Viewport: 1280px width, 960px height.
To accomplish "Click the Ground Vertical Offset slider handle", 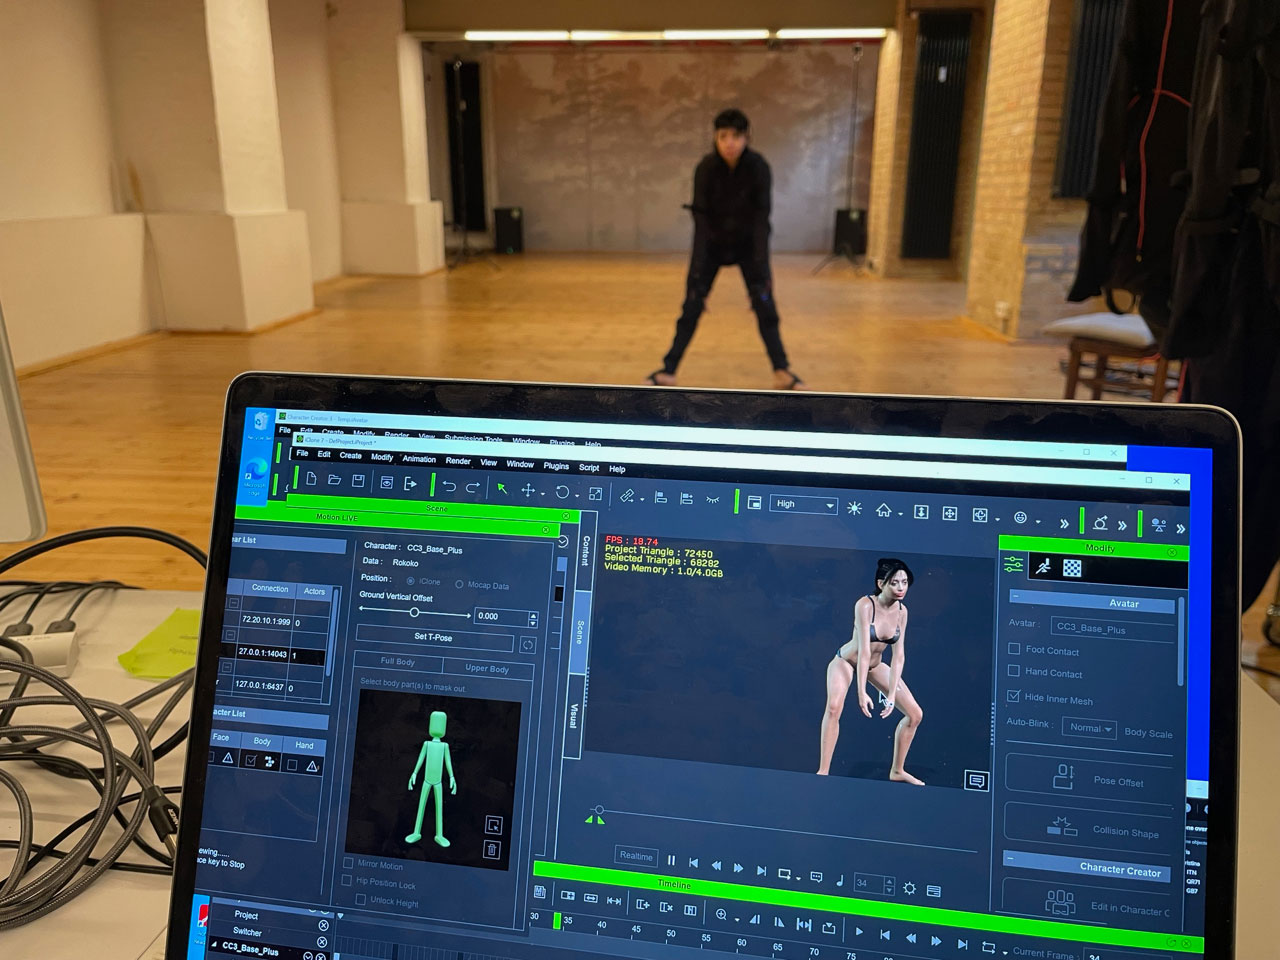I will pyautogui.click(x=414, y=612).
